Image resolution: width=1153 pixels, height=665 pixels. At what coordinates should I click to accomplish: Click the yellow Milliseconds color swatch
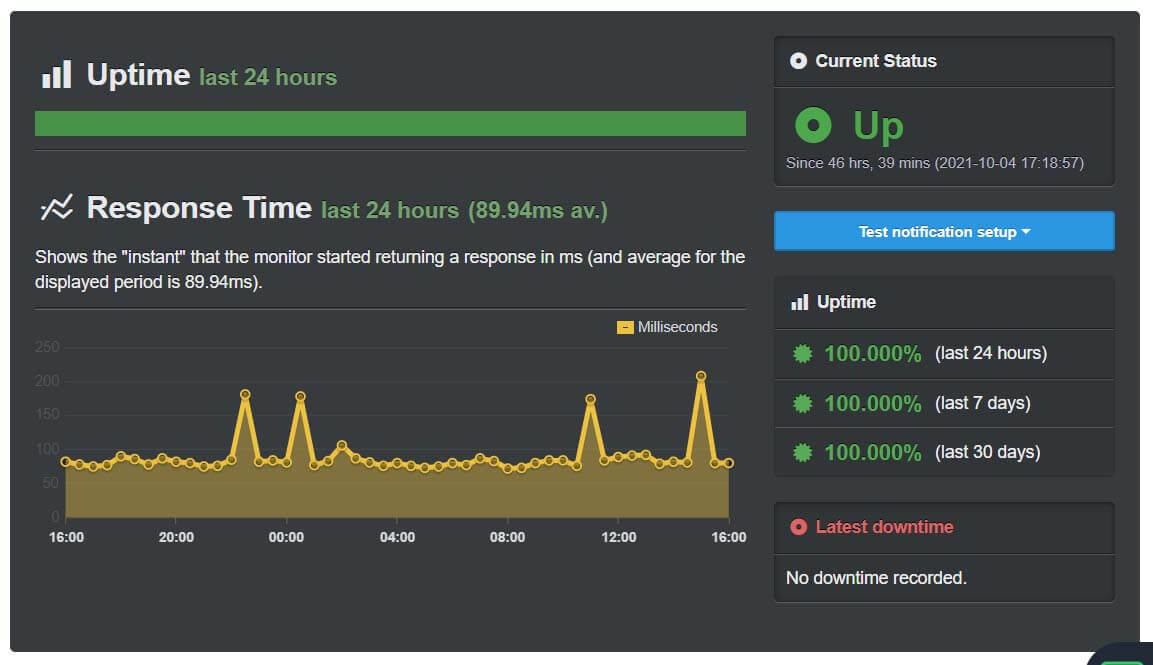click(625, 327)
